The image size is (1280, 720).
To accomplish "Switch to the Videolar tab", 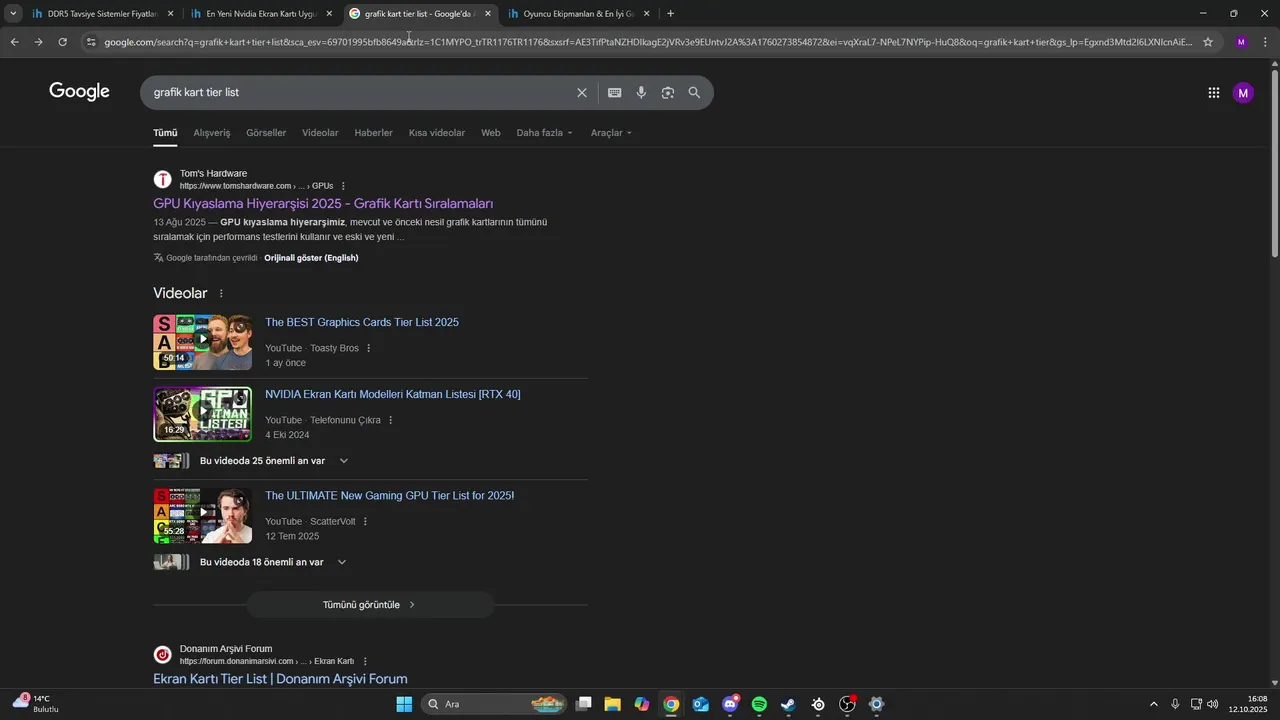I will [x=320, y=133].
